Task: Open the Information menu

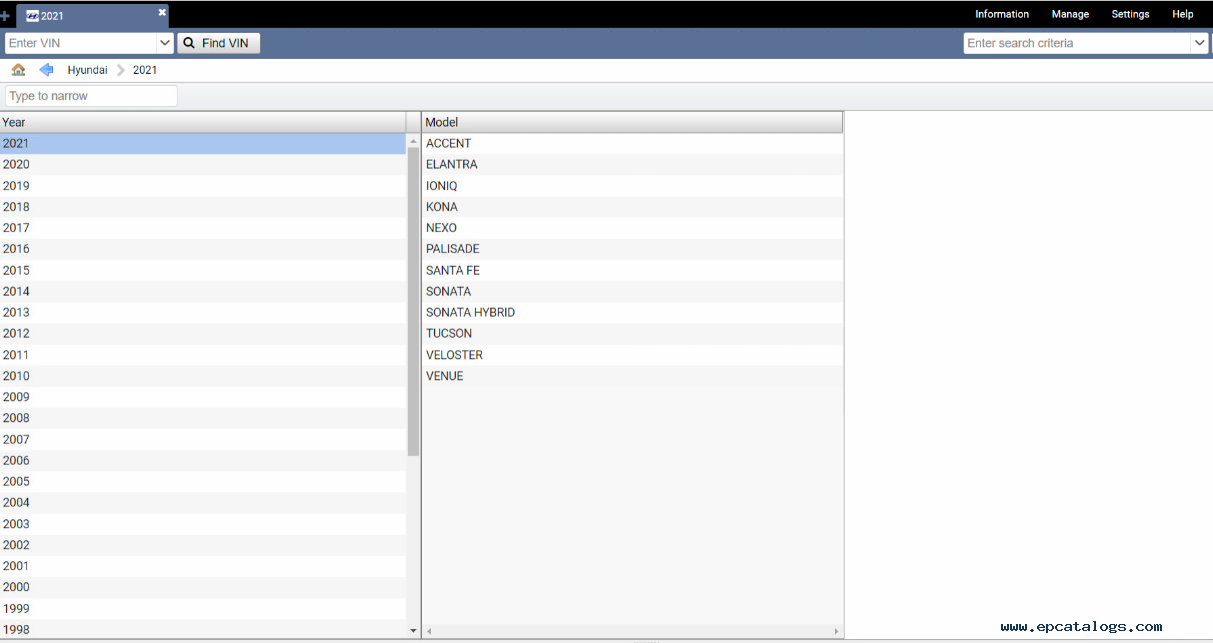Action: click(1002, 14)
